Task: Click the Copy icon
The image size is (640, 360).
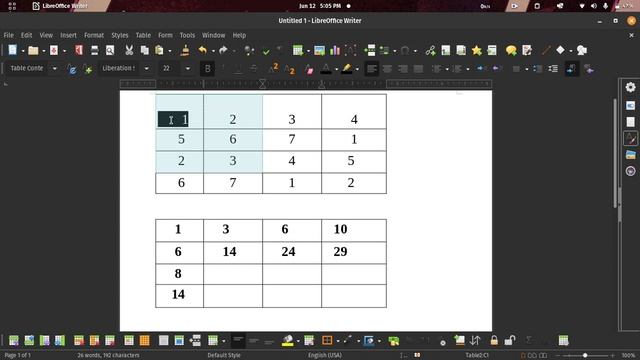Action: [x=144, y=50]
